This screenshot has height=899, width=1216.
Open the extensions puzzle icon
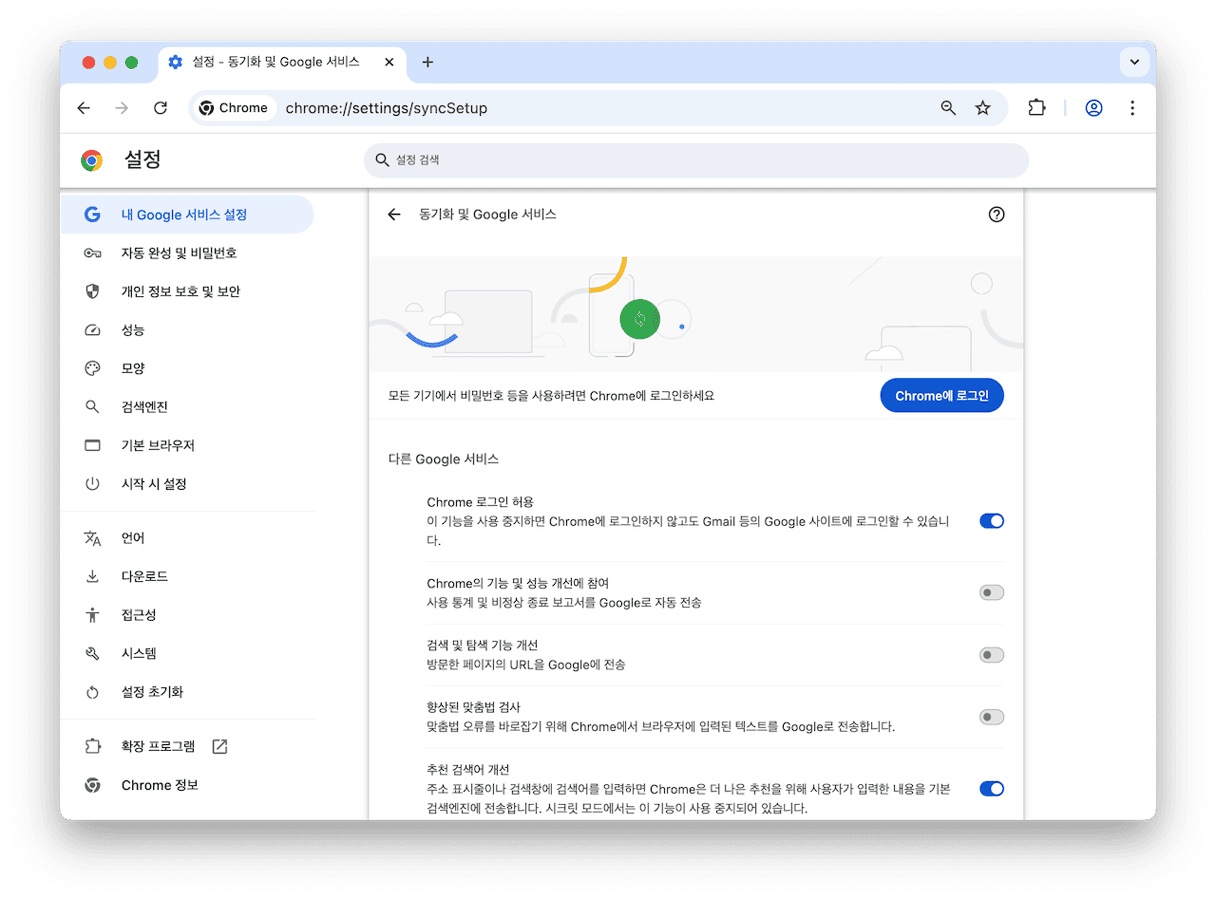(1037, 108)
